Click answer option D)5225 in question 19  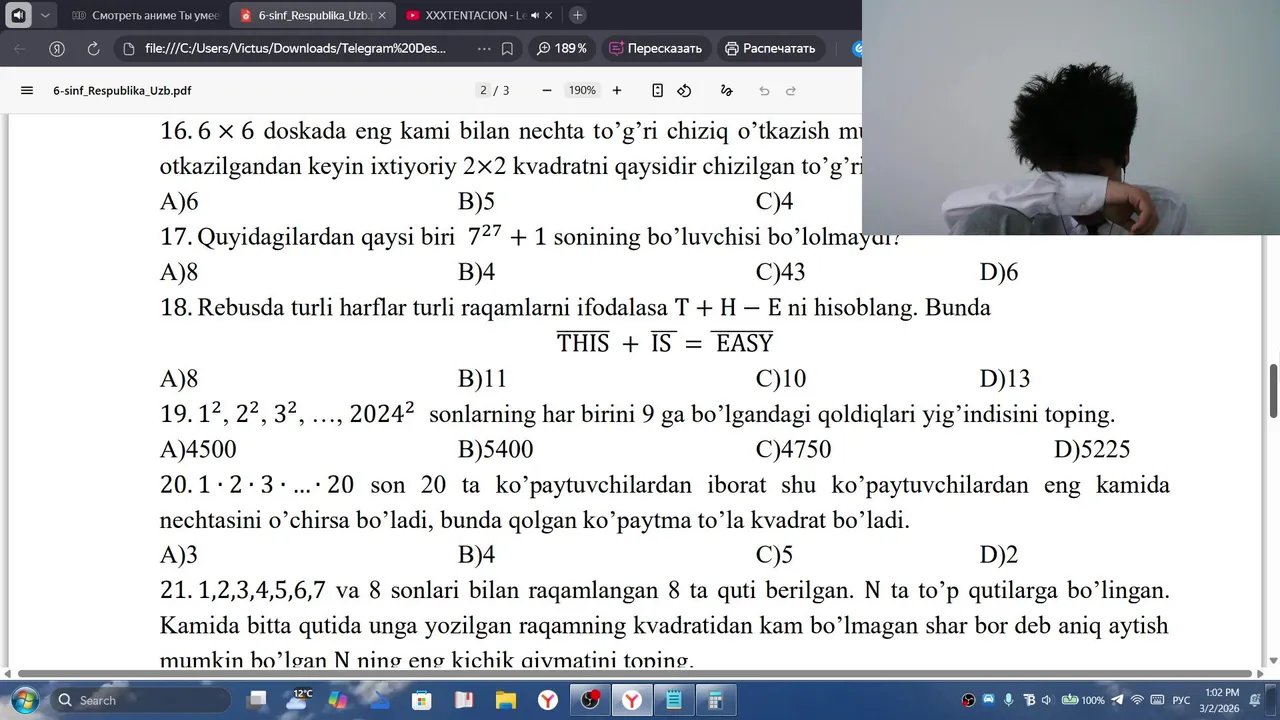[1092, 450]
